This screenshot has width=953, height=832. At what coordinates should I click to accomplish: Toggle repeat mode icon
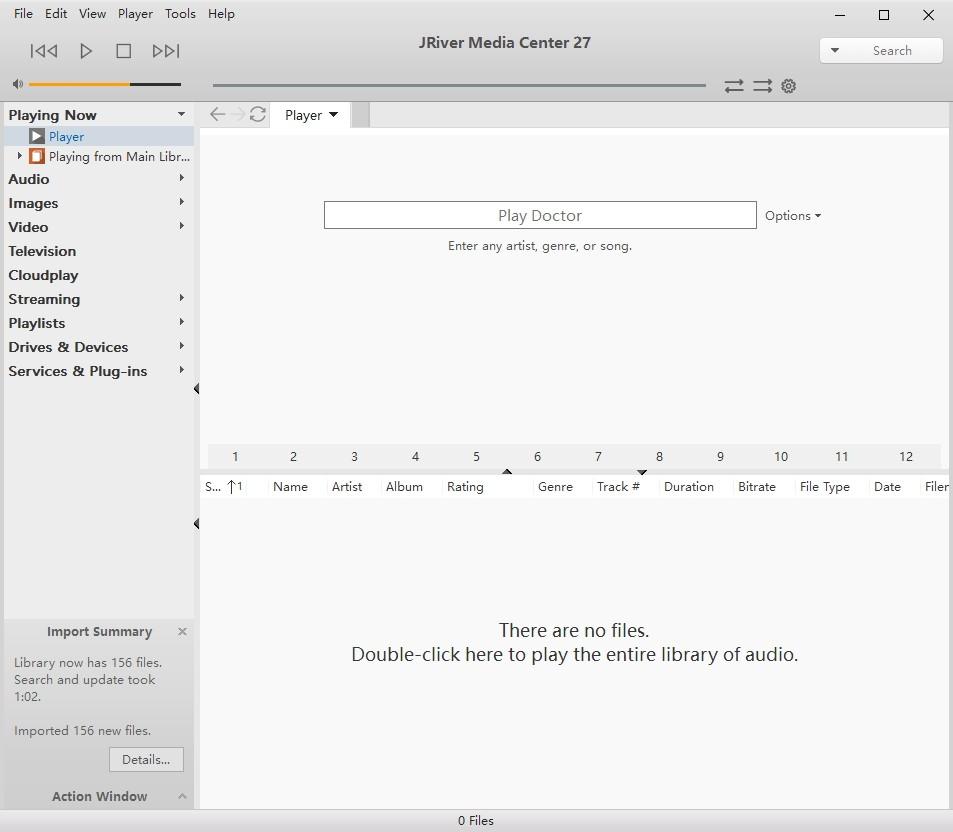pyautogui.click(x=734, y=86)
